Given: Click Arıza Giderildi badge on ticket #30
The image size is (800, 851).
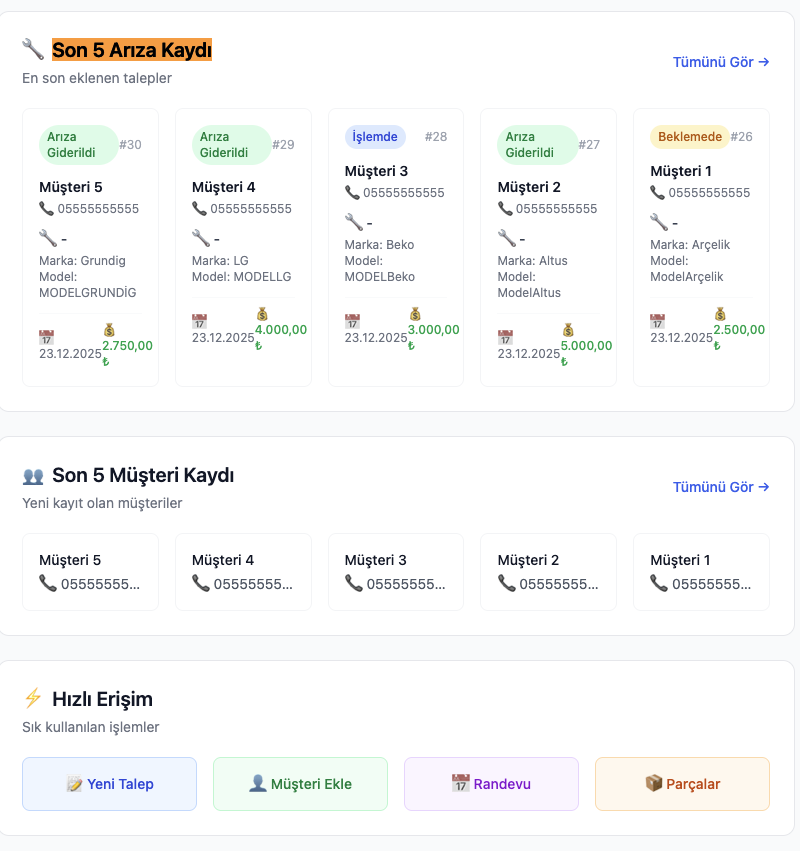Looking at the screenshot, I should pyautogui.click(x=78, y=145).
